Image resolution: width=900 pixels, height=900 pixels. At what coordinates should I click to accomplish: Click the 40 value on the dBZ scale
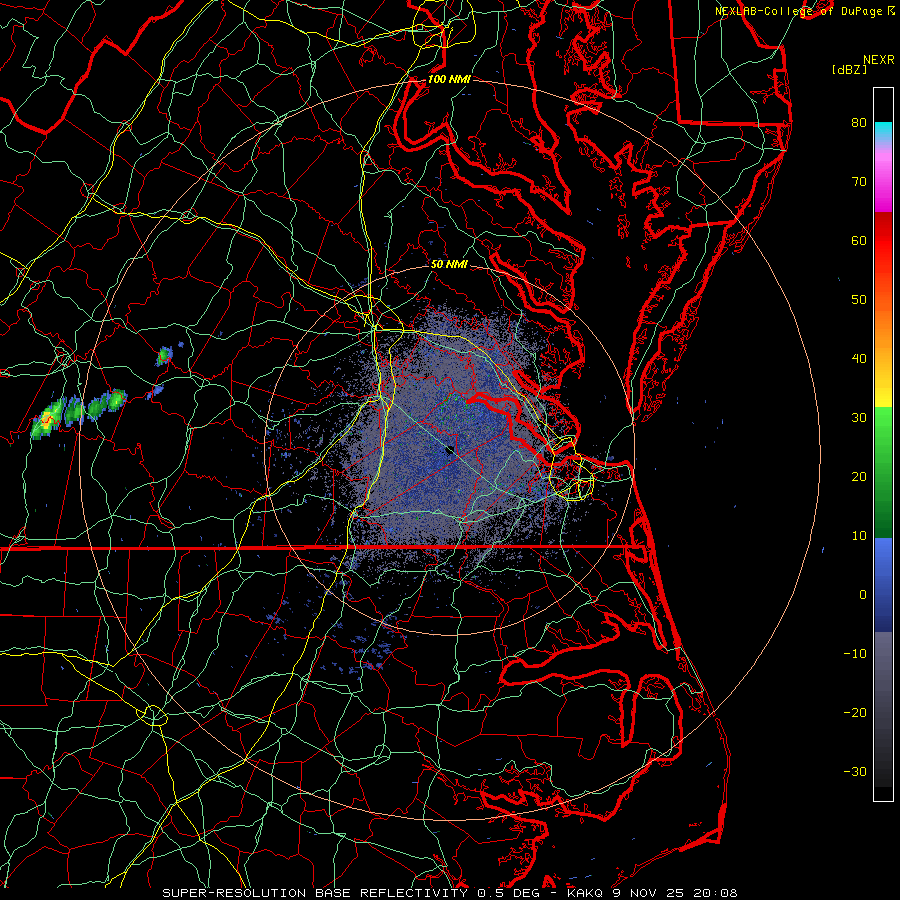(x=859, y=359)
